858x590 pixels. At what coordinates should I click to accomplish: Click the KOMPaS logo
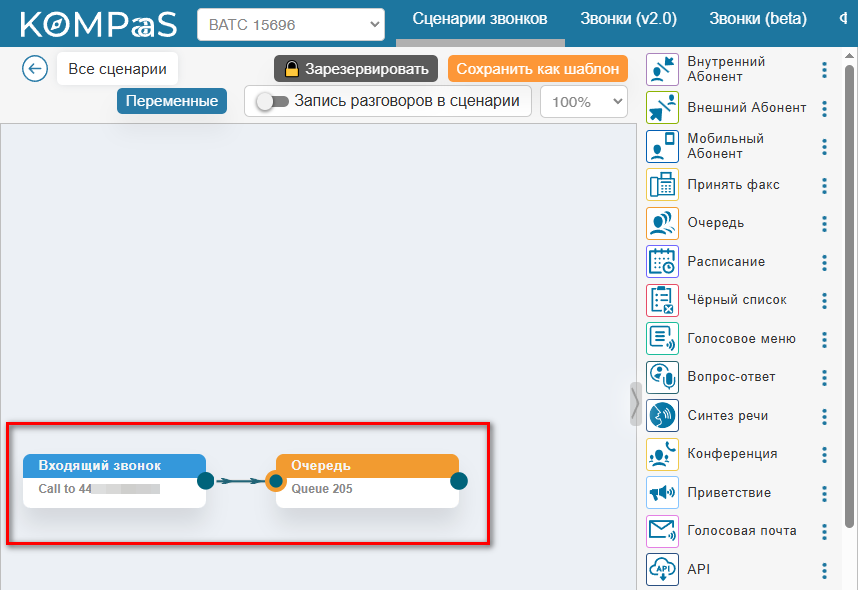click(98, 24)
